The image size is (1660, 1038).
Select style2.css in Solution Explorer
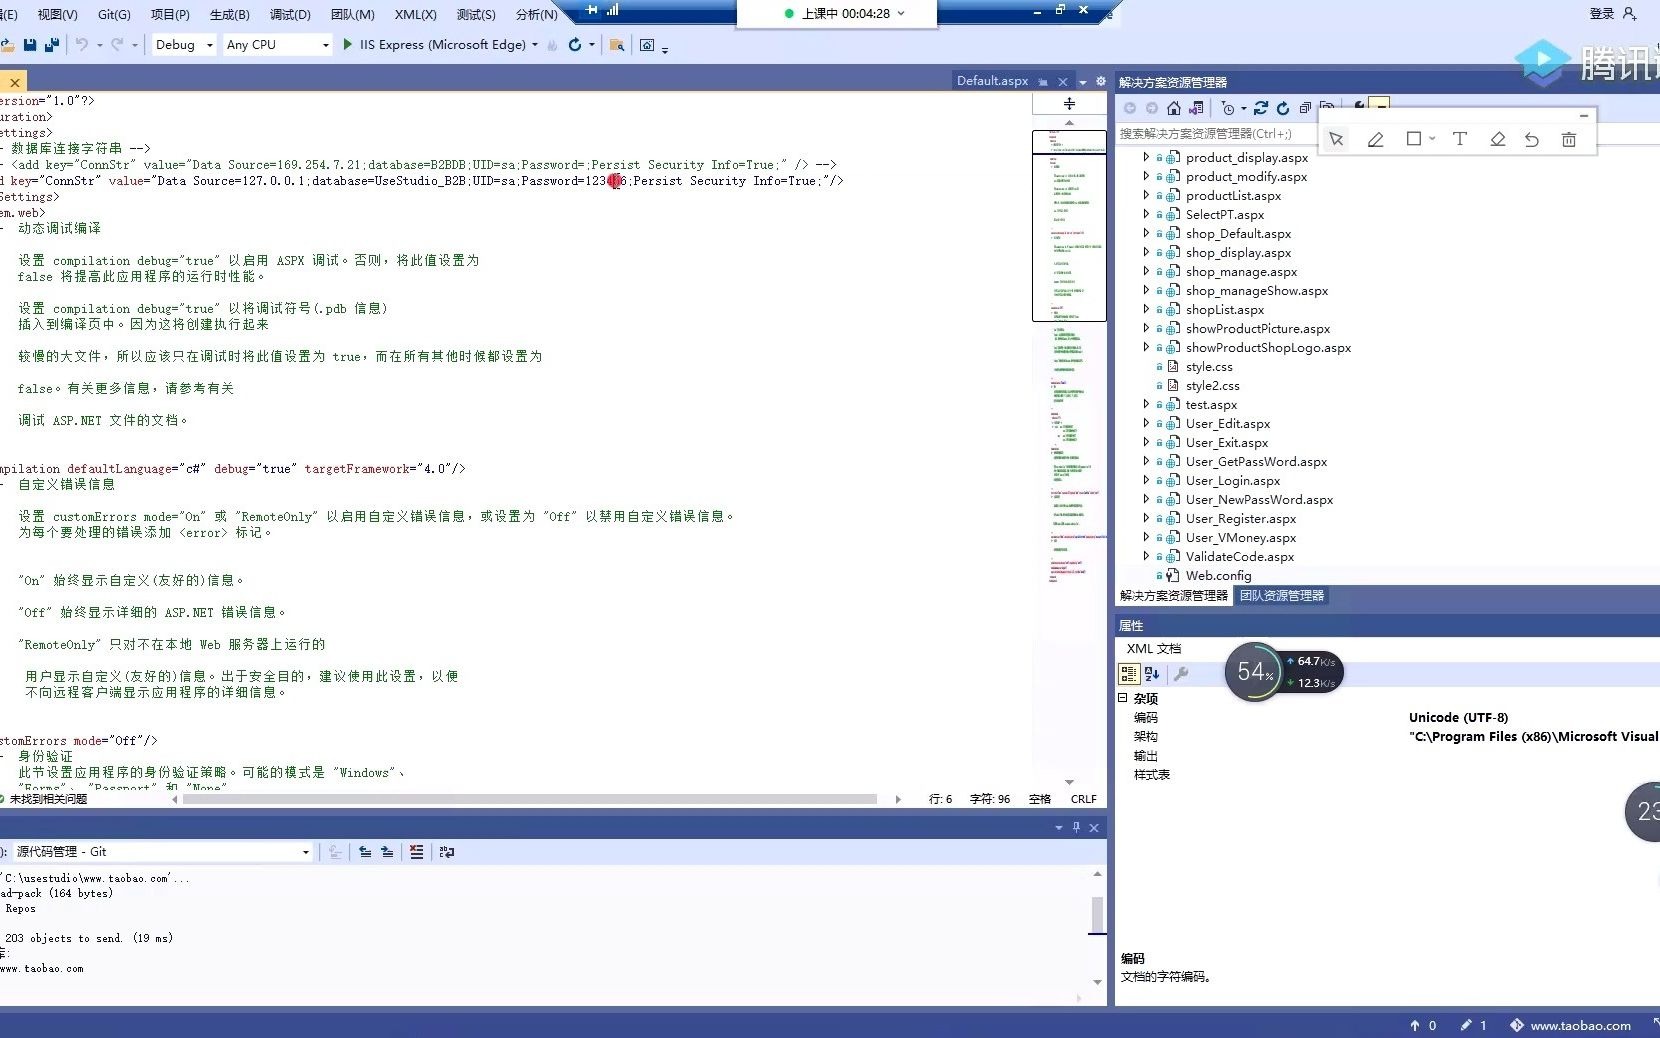(x=1212, y=386)
